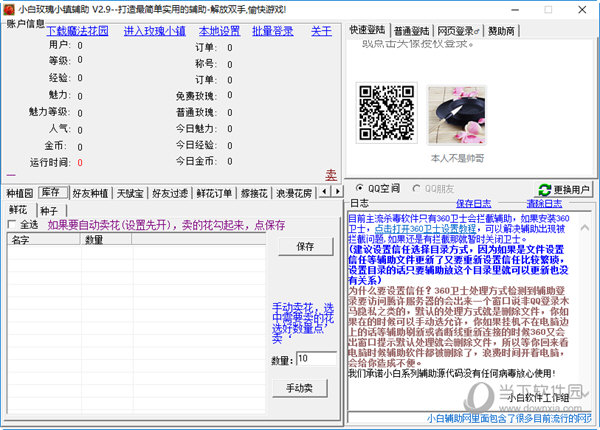Click the QR code image
The height and width of the screenshot is (430, 600).
point(386,113)
